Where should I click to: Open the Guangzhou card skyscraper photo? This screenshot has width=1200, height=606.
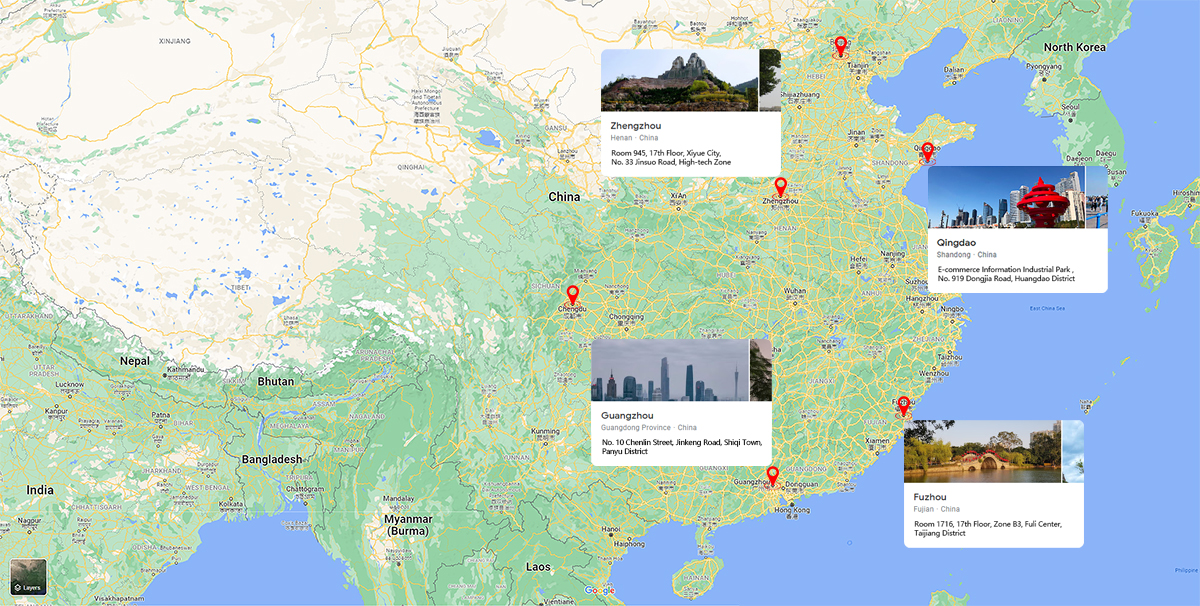coord(670,370)
